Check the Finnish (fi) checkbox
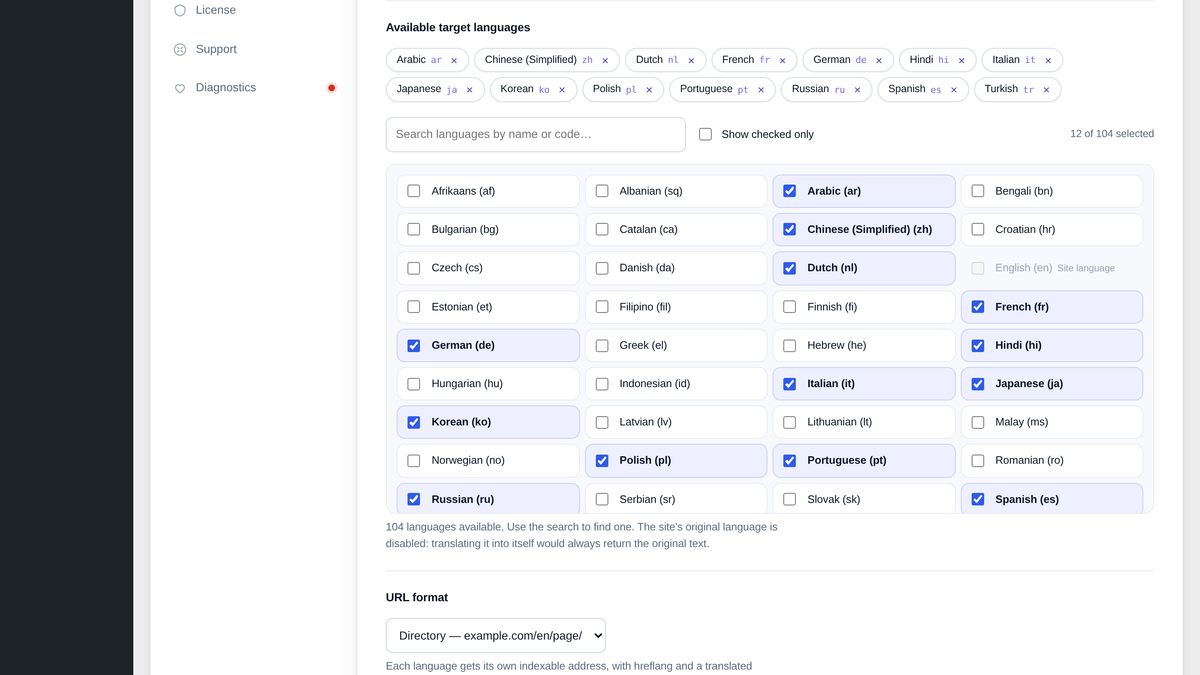 790,307
